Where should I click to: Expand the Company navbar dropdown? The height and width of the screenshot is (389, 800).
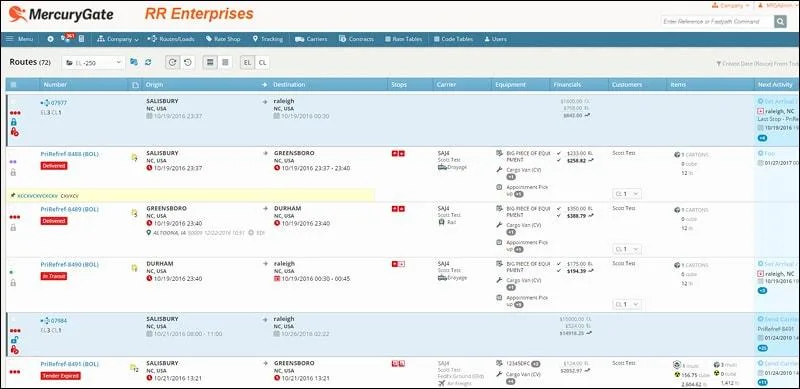(118, 39)
